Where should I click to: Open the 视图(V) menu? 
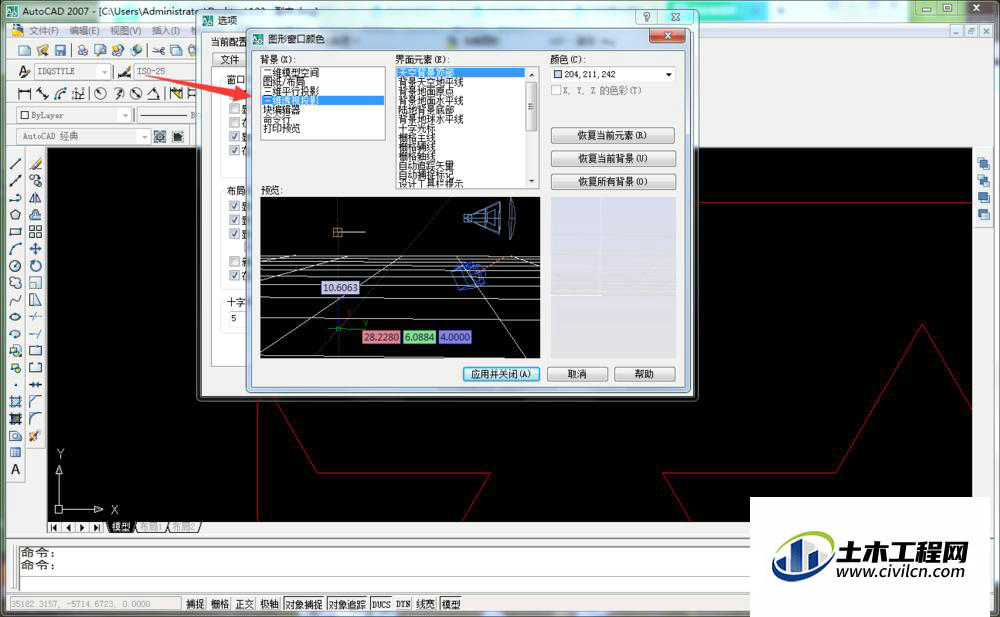126,31
